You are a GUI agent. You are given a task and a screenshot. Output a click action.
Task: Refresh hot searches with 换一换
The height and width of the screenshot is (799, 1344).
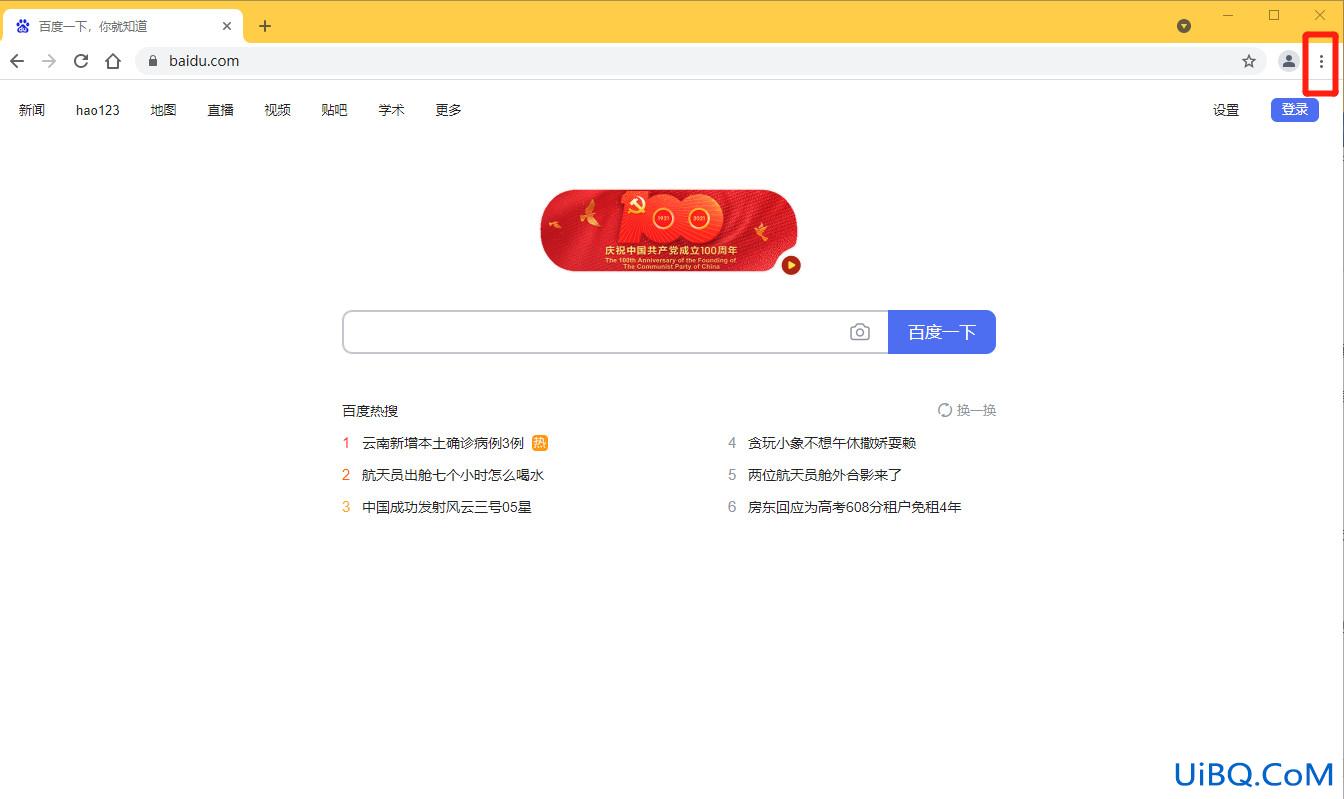[x=967, y=410]
